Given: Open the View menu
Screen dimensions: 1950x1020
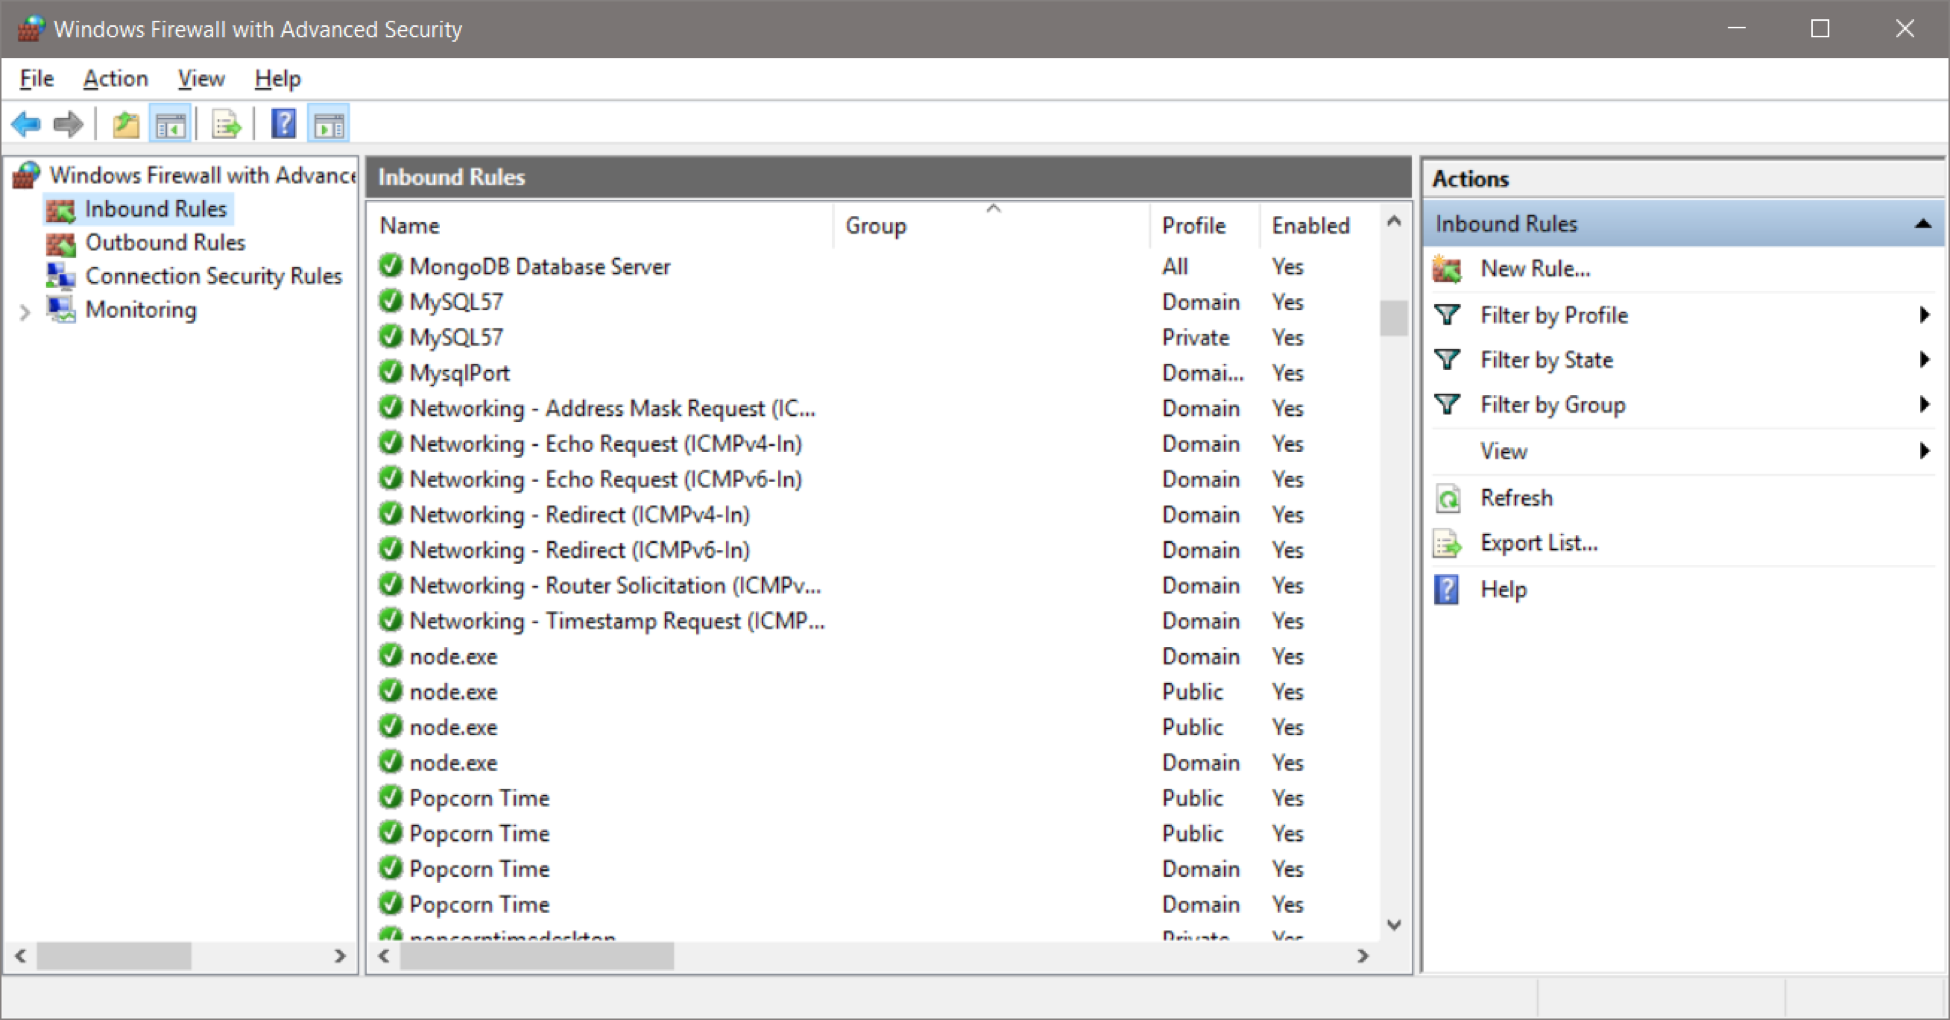Looking at the screenshot, I should coord(201,79).
